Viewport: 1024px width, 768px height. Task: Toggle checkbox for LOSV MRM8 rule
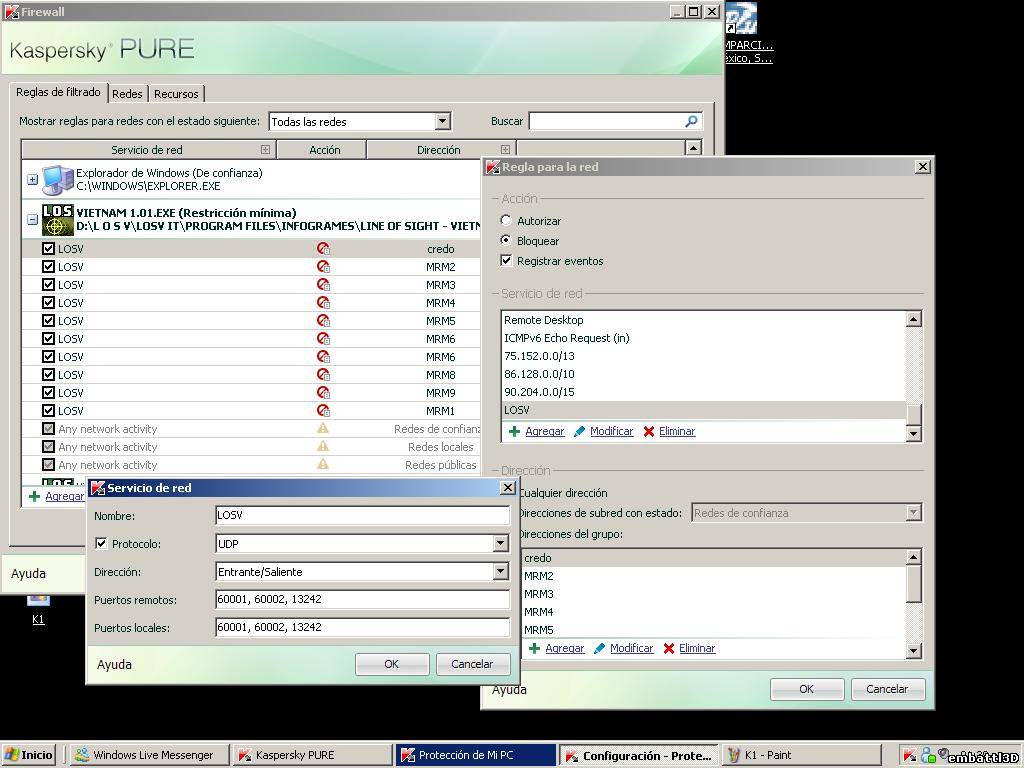(48, 374)
